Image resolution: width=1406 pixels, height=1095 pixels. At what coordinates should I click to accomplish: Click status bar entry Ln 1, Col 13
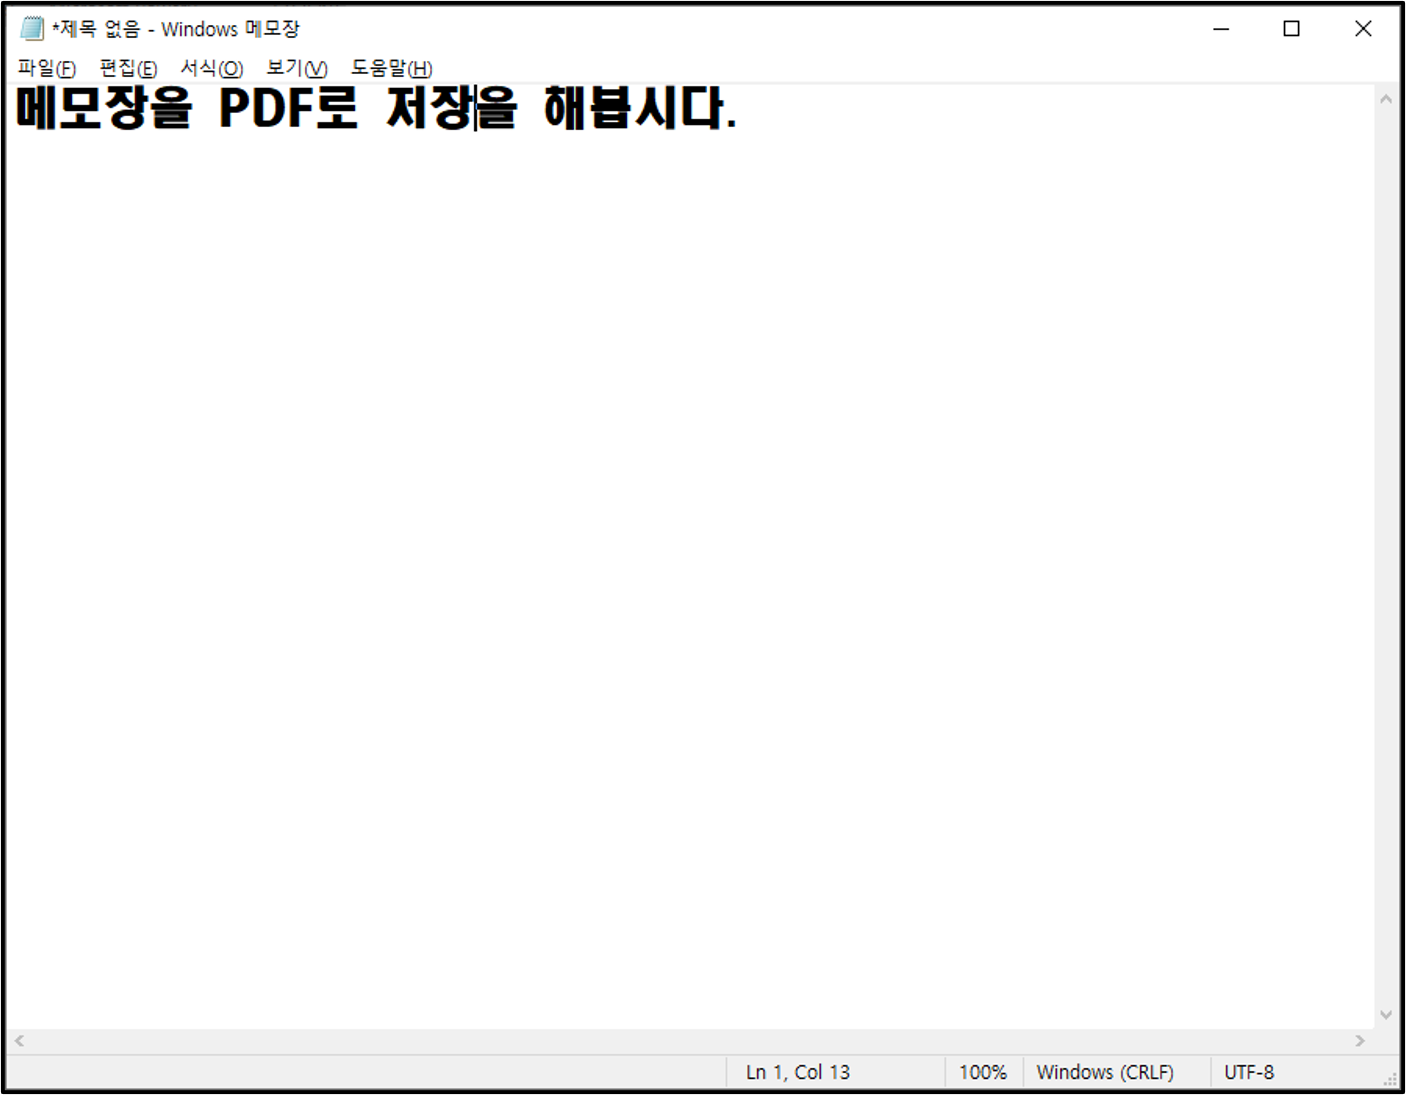(797, 1072)
